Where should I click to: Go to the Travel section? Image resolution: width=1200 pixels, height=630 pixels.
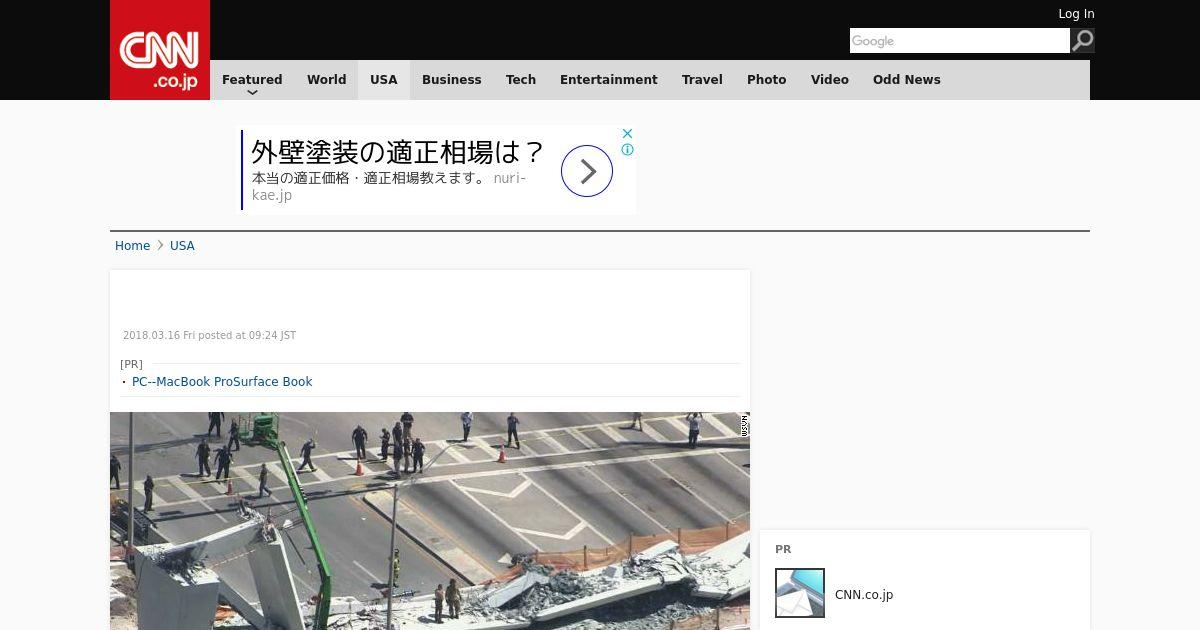click(702, 80)
